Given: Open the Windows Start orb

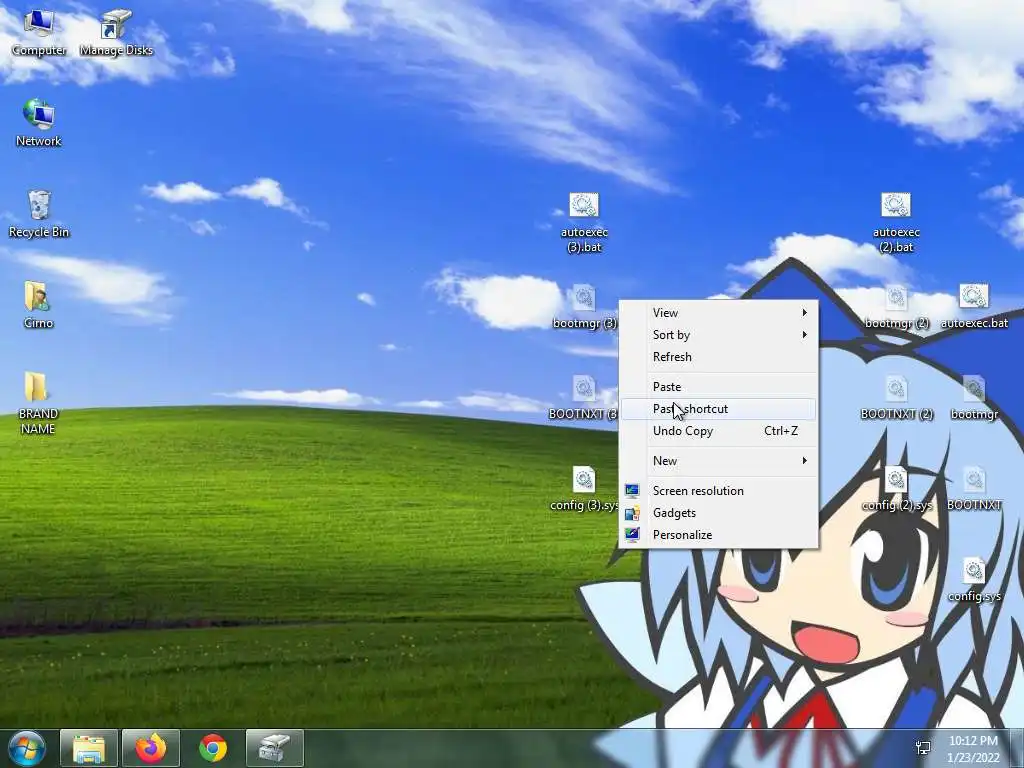Looking at the screenshot, I should pos(27,748).
